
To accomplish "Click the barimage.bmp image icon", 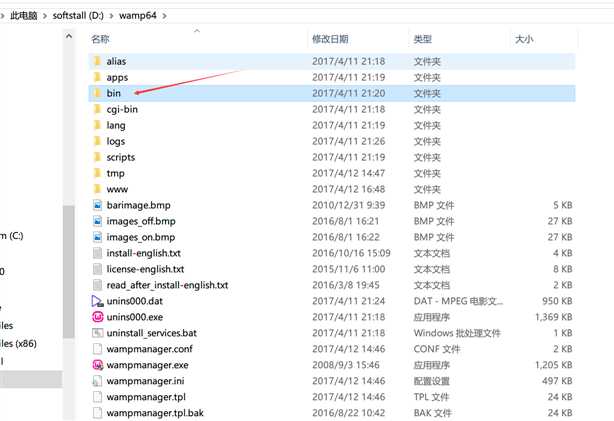I will click(98, 205).
